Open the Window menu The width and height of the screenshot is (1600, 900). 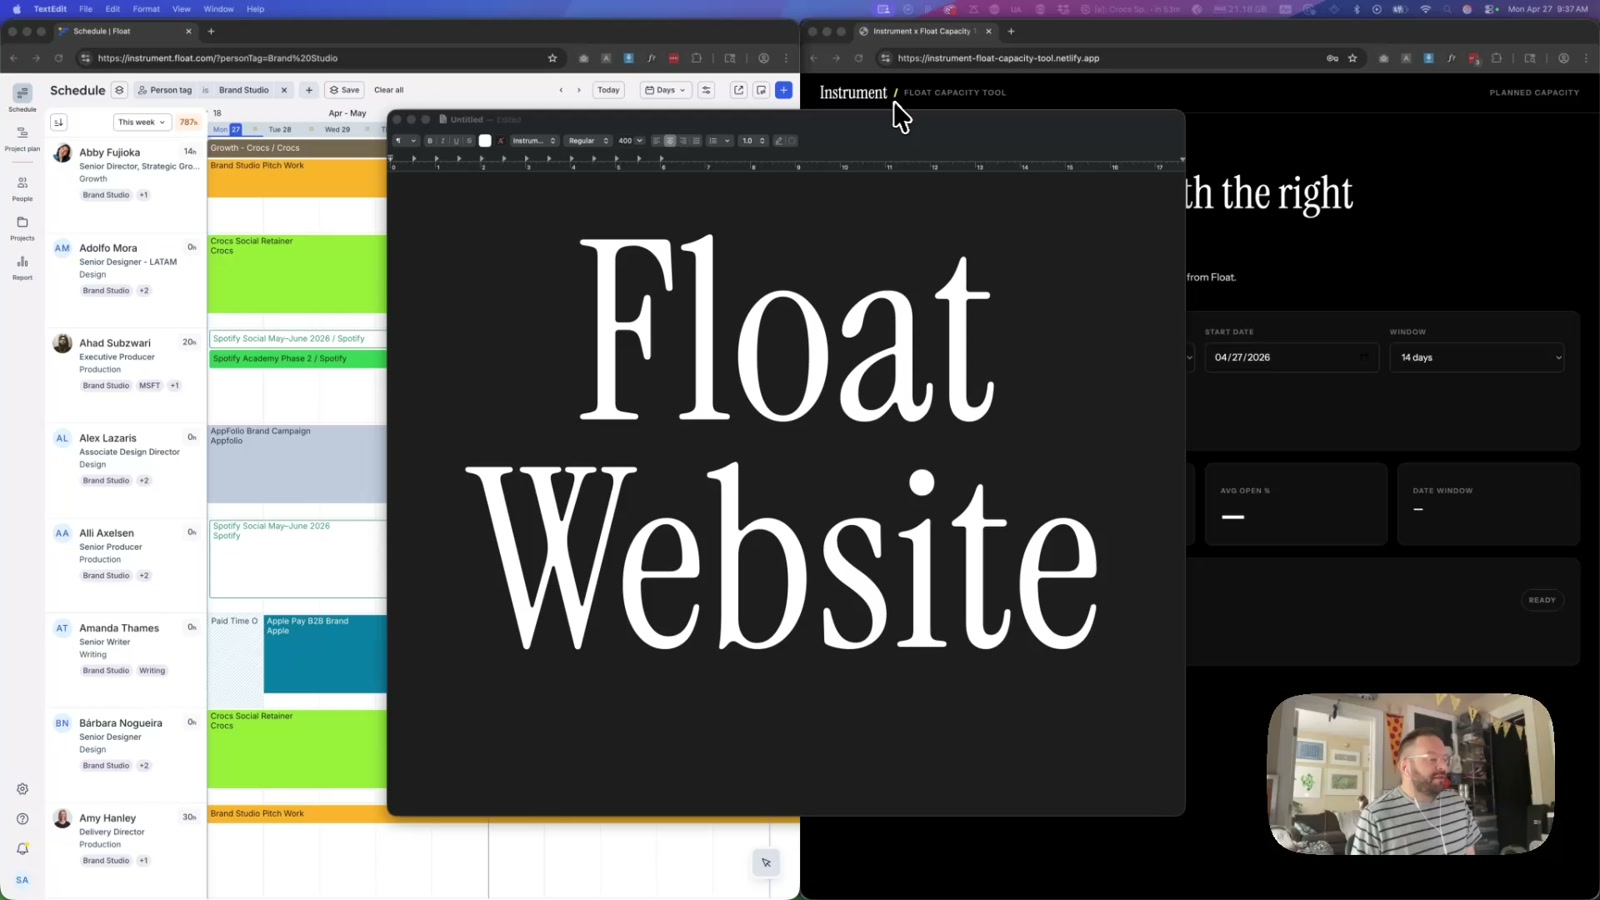(218, 9)
